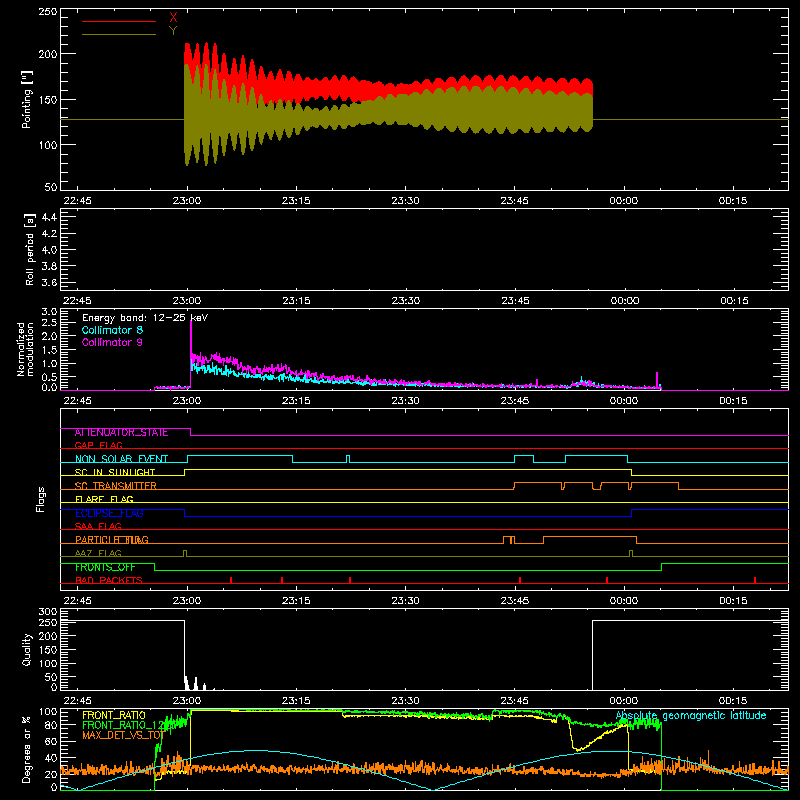Click the vertical Flags axis label
Screen dimensions: 800x800
pos(41,499)
